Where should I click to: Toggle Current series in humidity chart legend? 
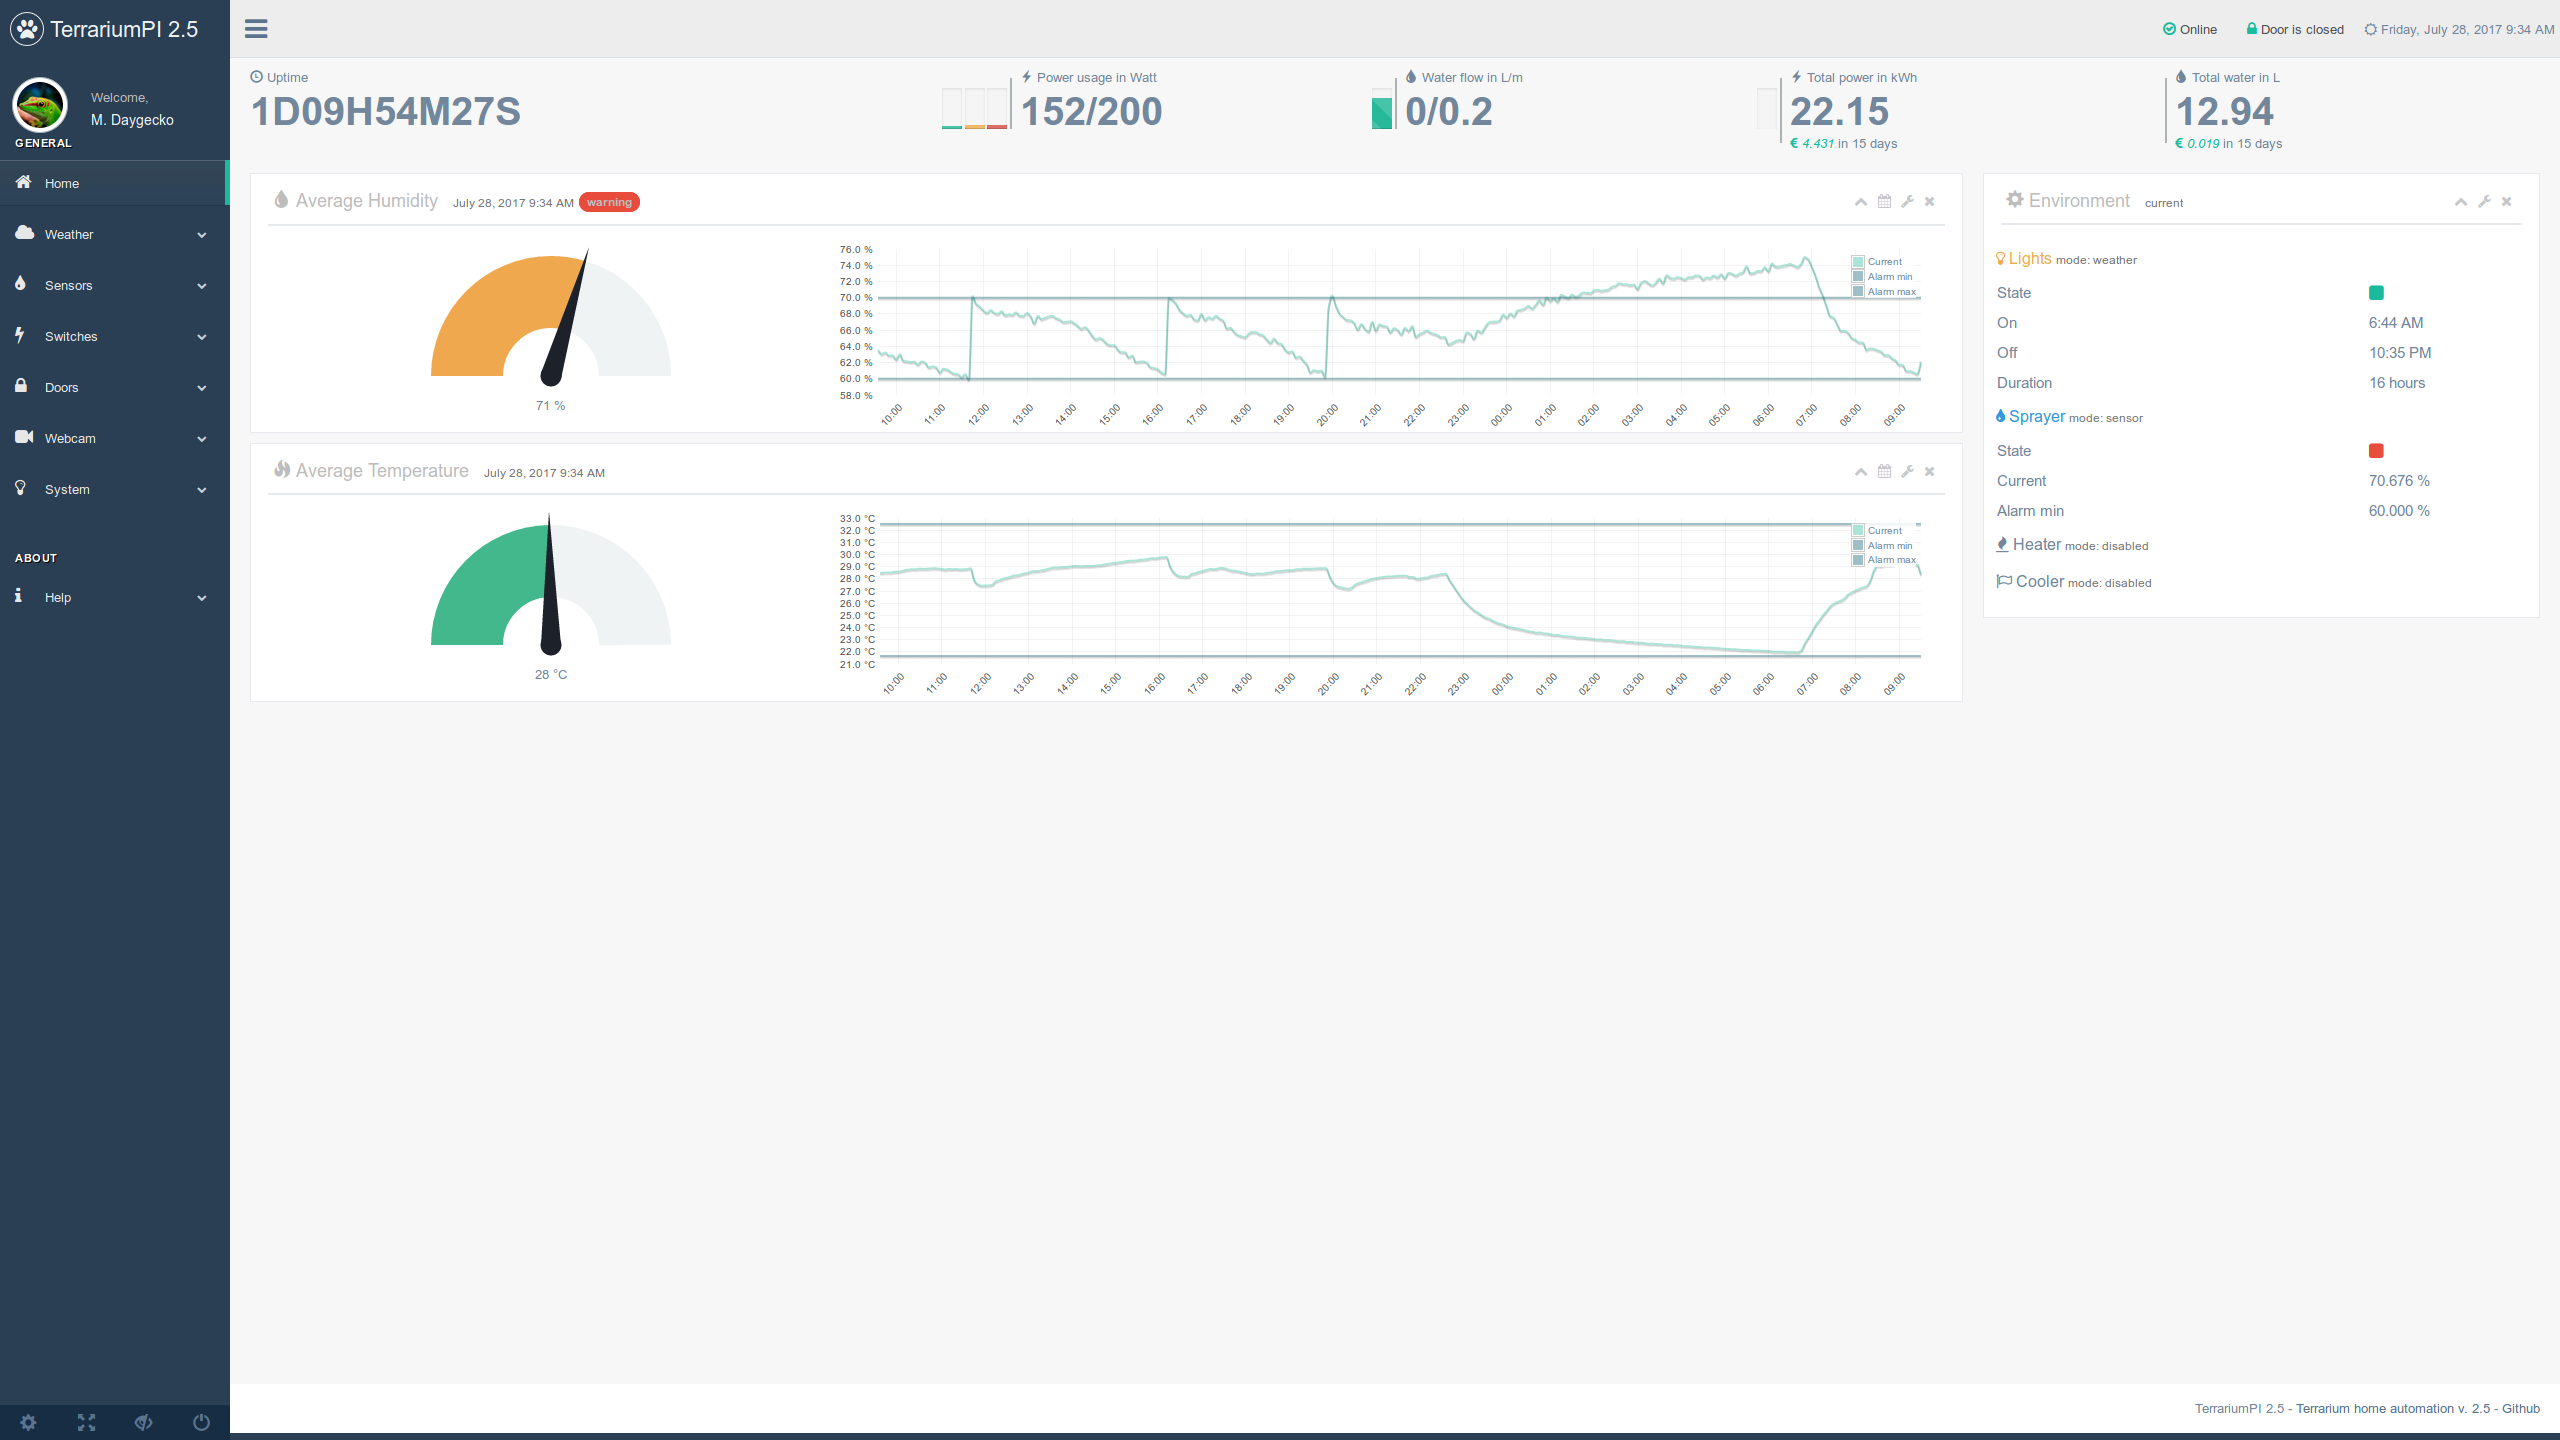coord(1884,262)
